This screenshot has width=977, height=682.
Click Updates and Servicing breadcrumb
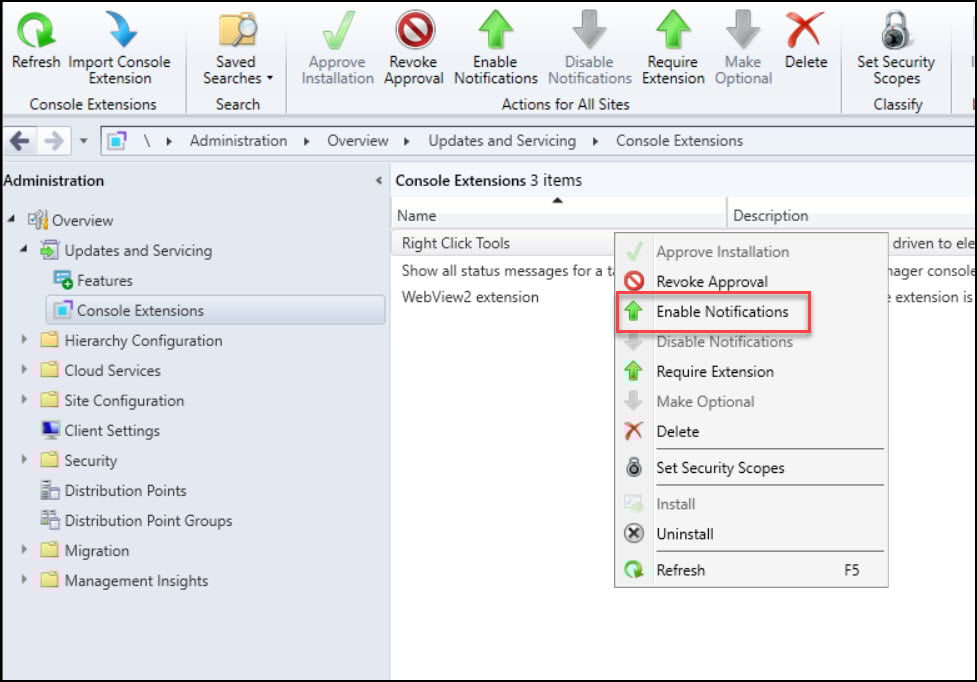[x=502, y=141]
